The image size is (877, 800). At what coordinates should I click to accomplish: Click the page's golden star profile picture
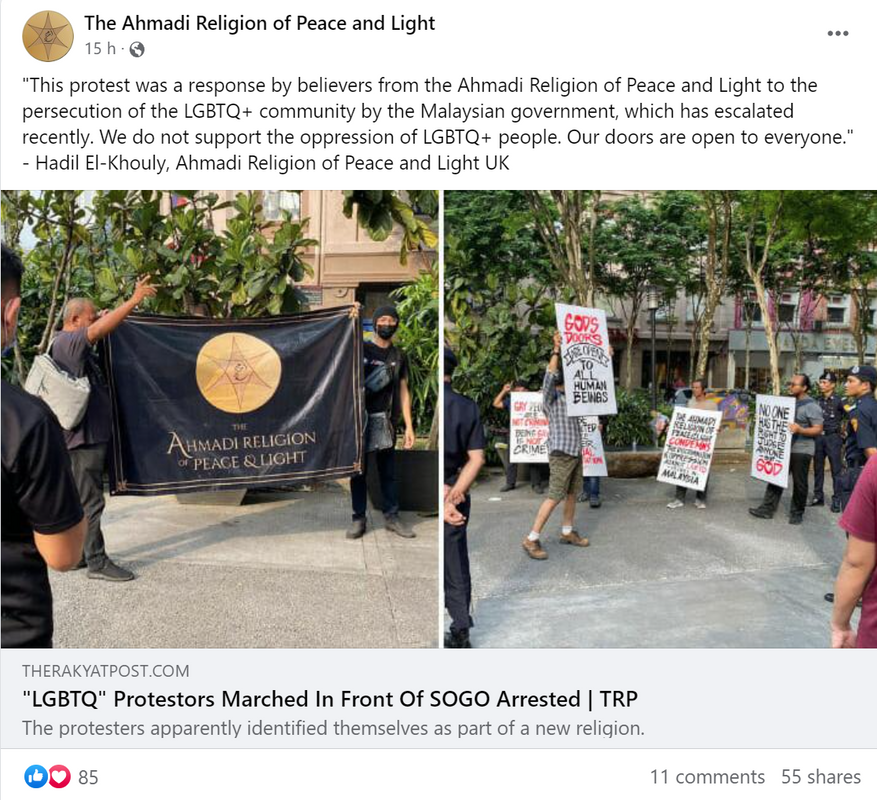click(x=48, y=36)
